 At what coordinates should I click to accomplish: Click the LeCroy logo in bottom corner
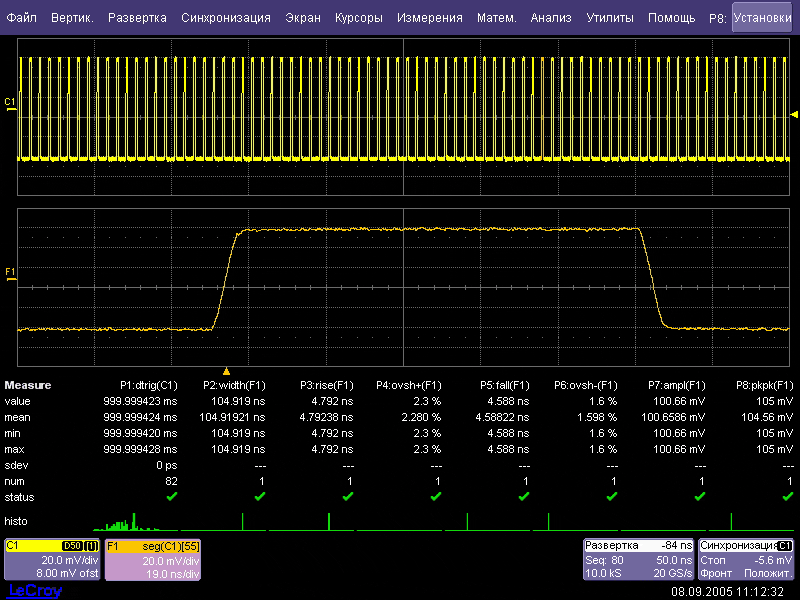point(33,591)
